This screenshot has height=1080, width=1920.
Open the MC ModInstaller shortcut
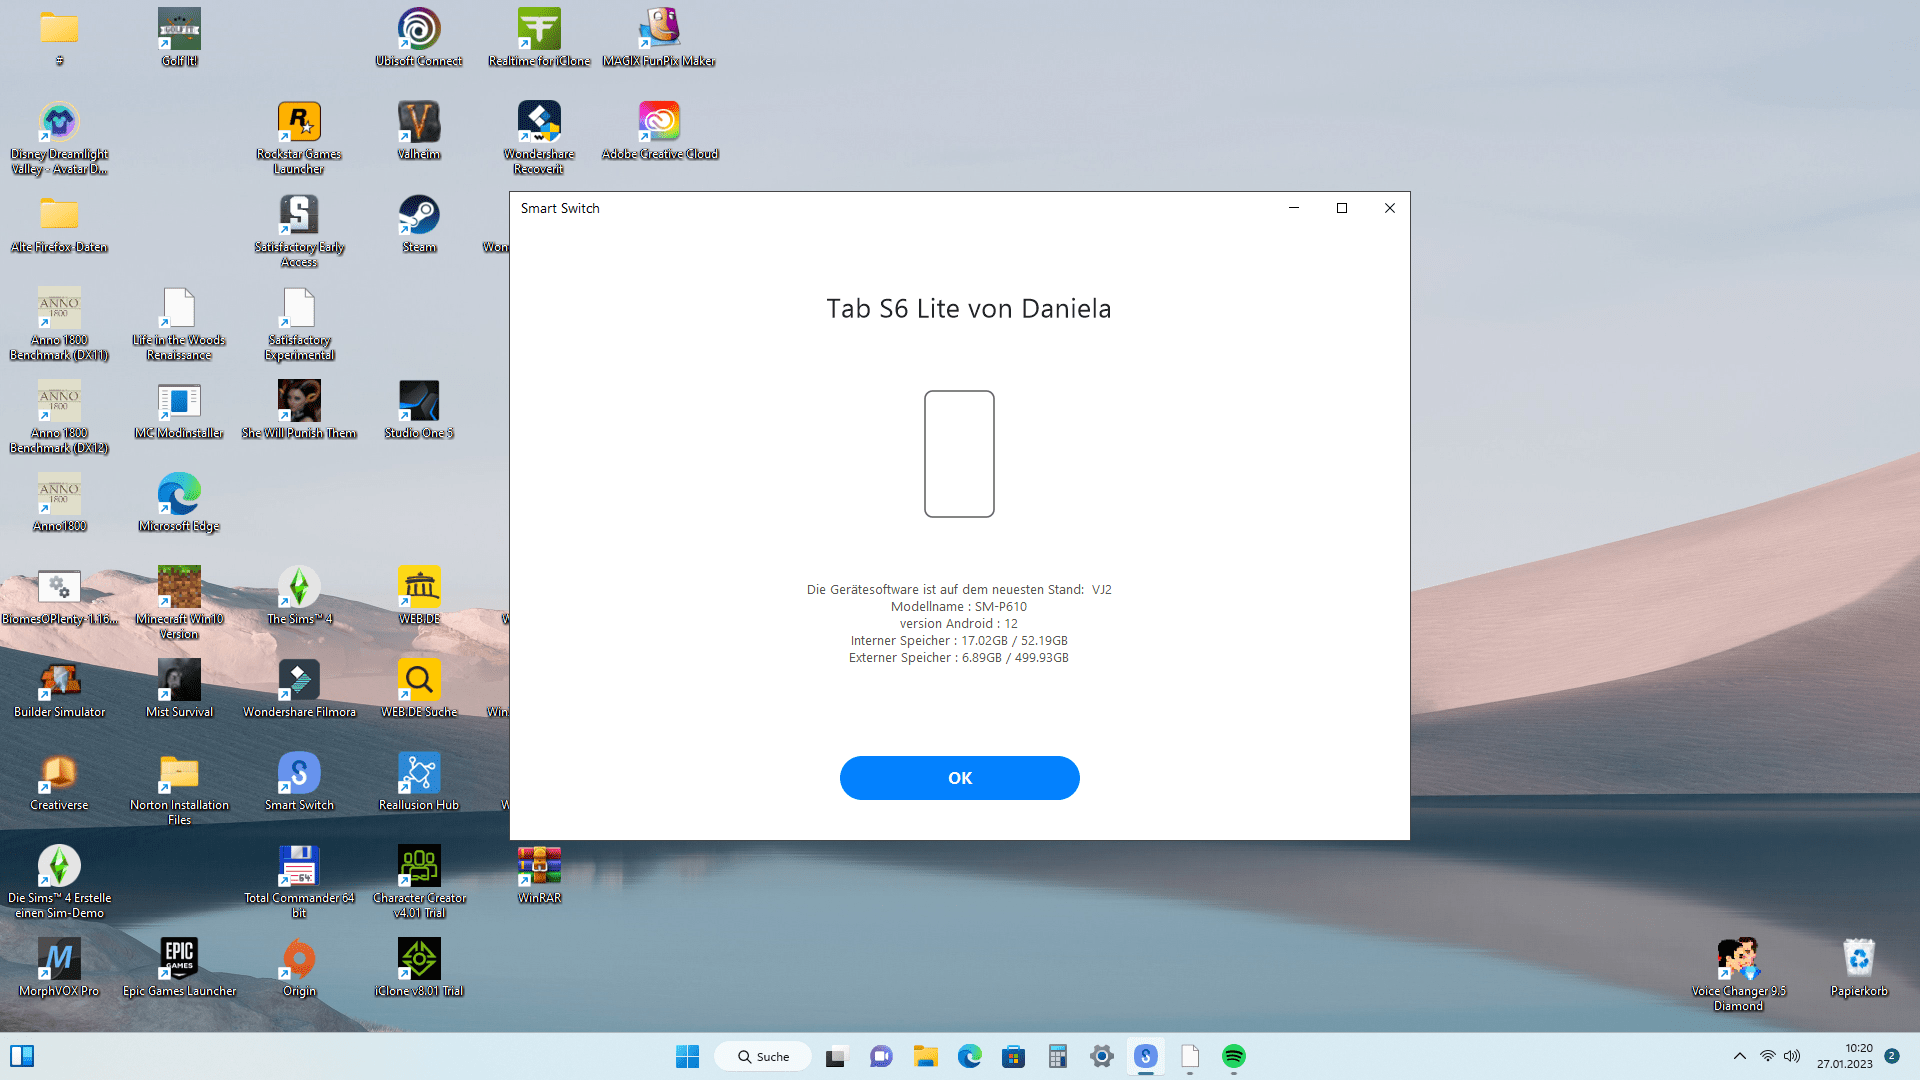179,410
